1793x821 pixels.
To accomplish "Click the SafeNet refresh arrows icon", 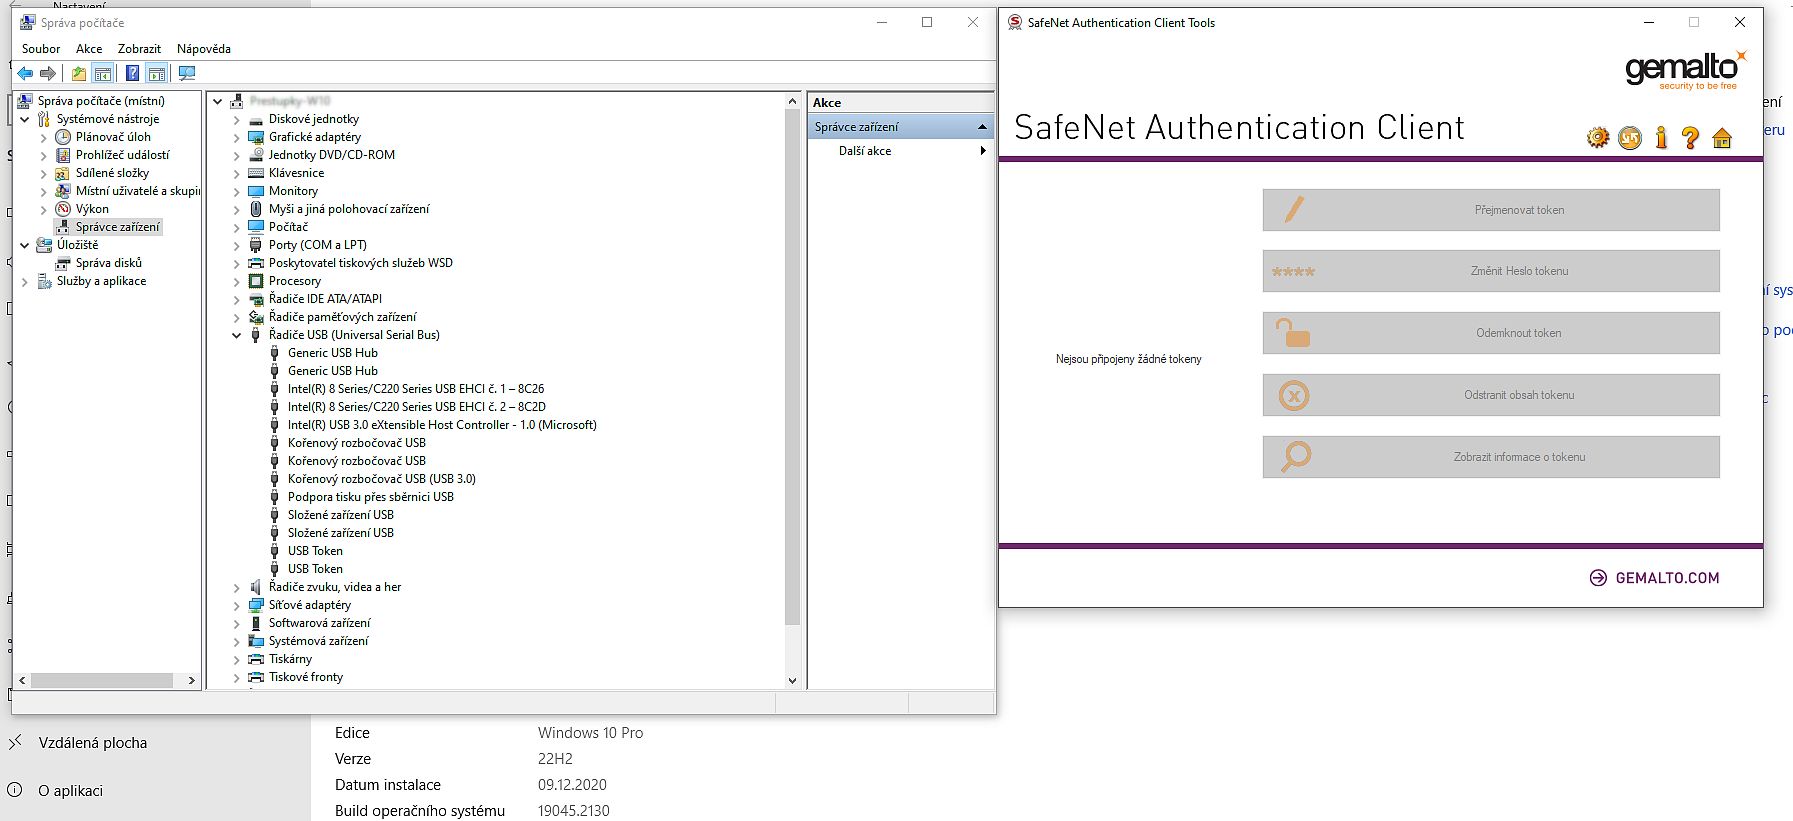I will [x=1629, y=138].
